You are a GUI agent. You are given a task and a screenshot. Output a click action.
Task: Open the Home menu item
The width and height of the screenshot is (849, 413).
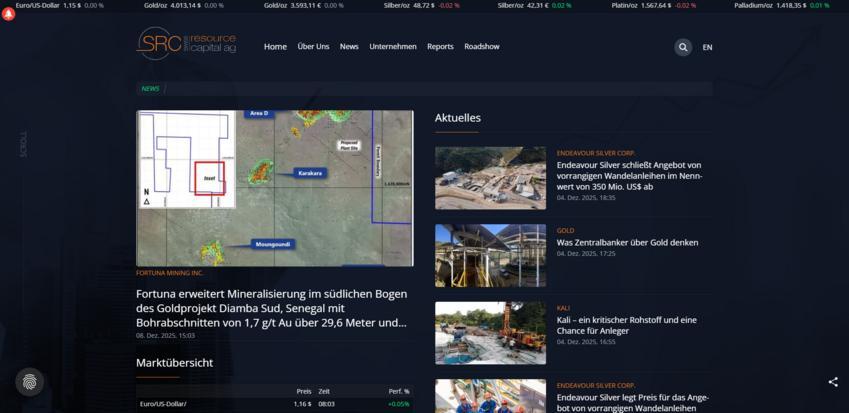[x=275, y=47]
